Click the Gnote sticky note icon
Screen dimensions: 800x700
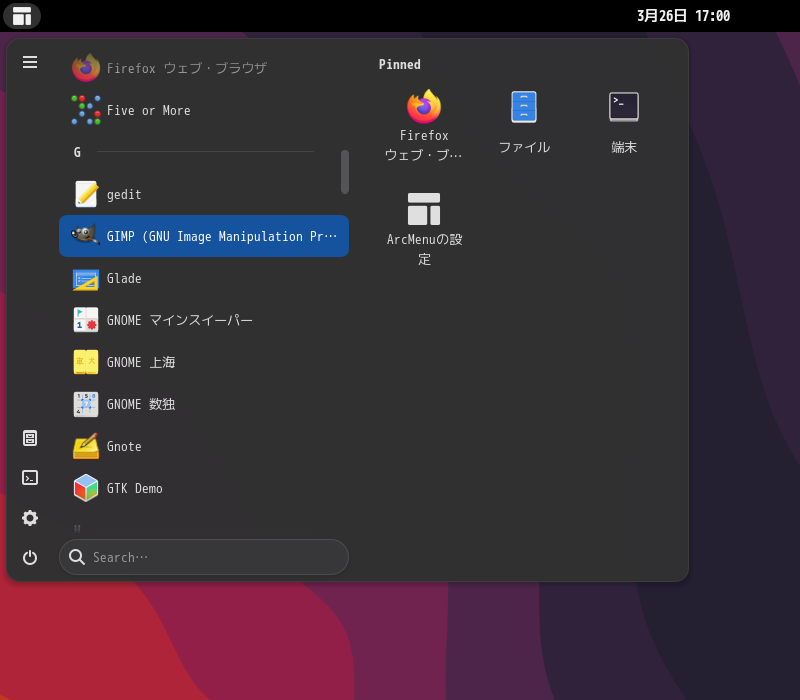pos(86,446)
